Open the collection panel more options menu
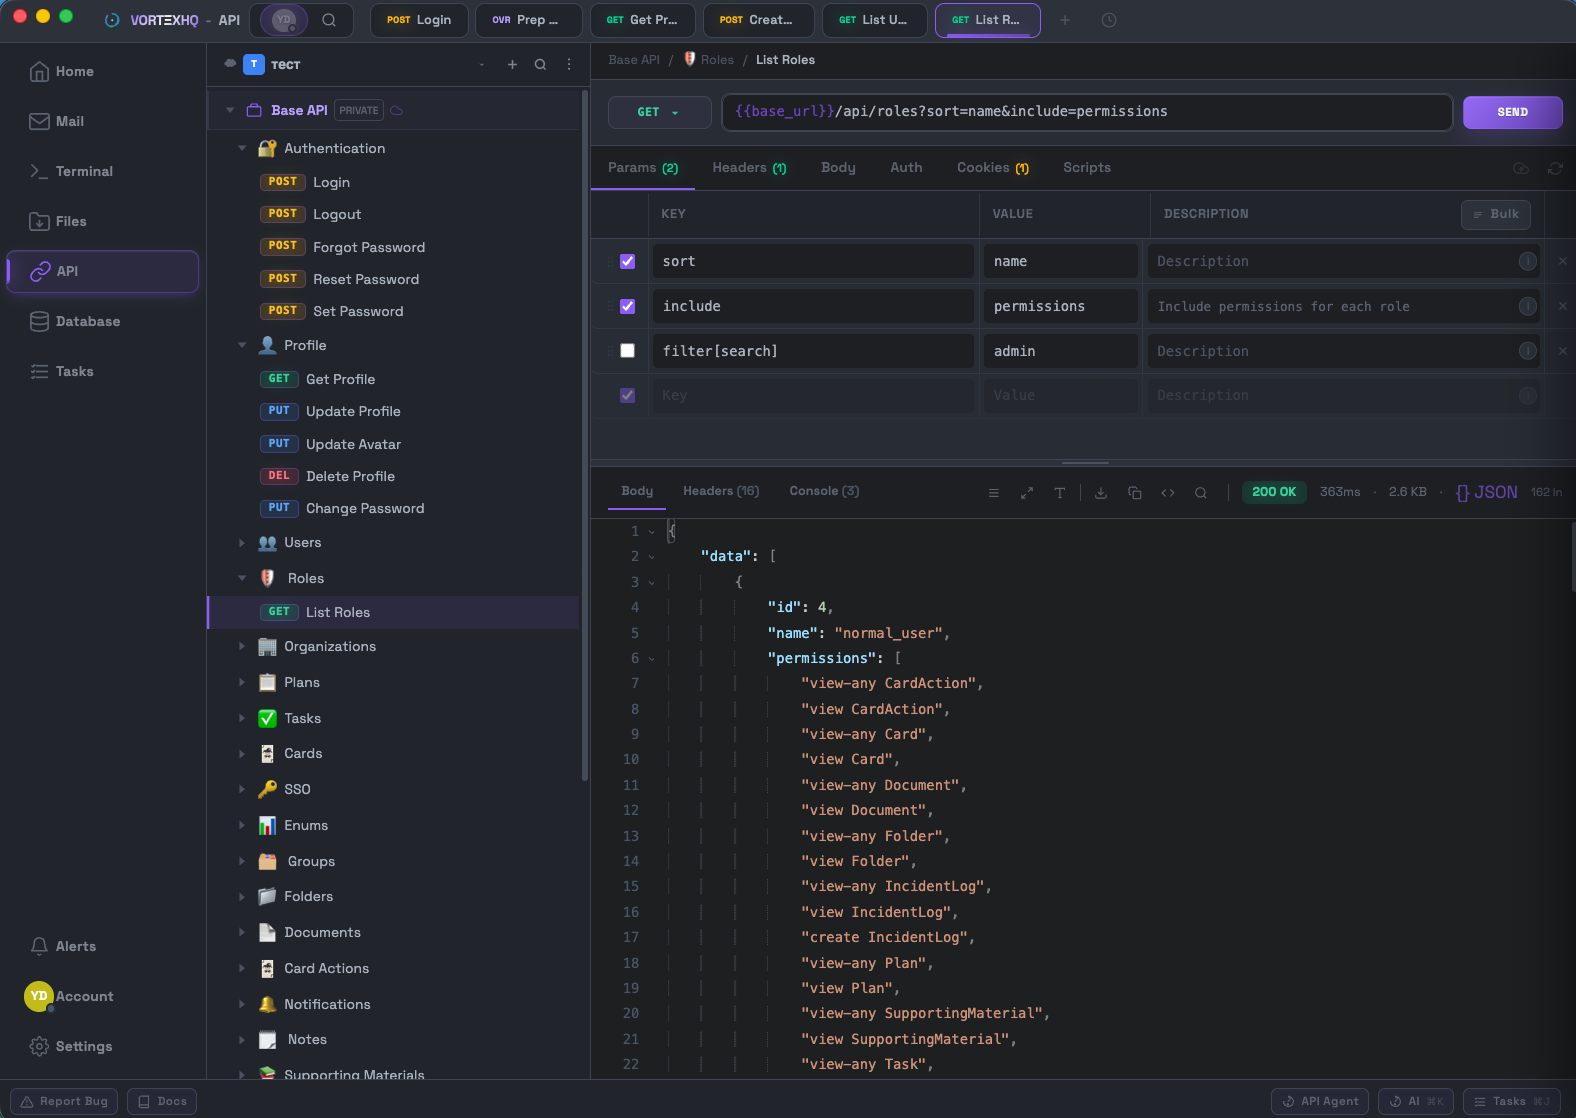Viewport: 1576px width, 1118px height. [x=569, y=64]
